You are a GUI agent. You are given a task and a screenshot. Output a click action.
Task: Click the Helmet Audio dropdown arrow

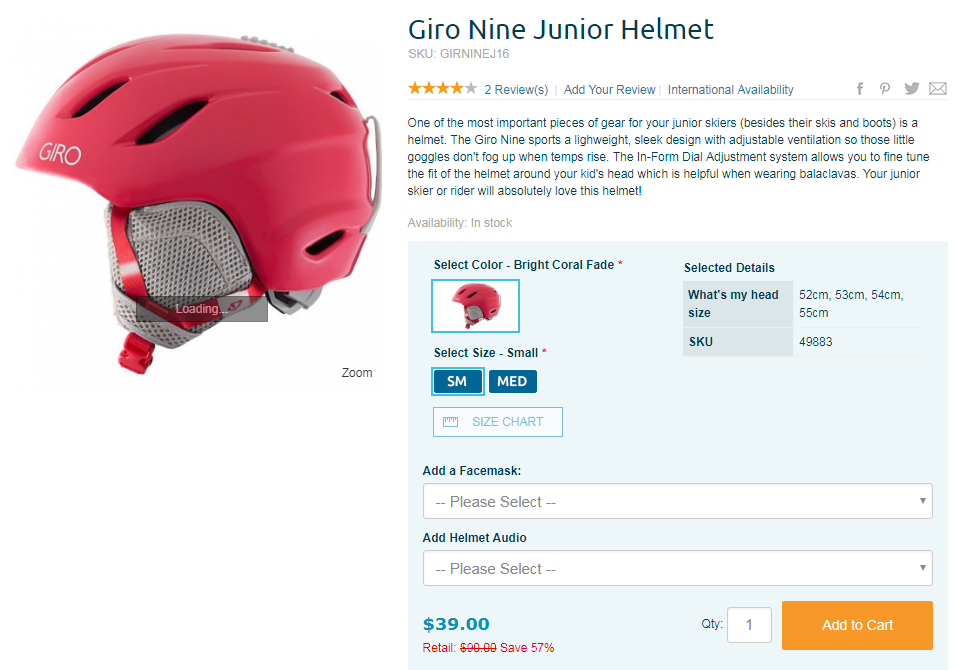coord(922,568)
